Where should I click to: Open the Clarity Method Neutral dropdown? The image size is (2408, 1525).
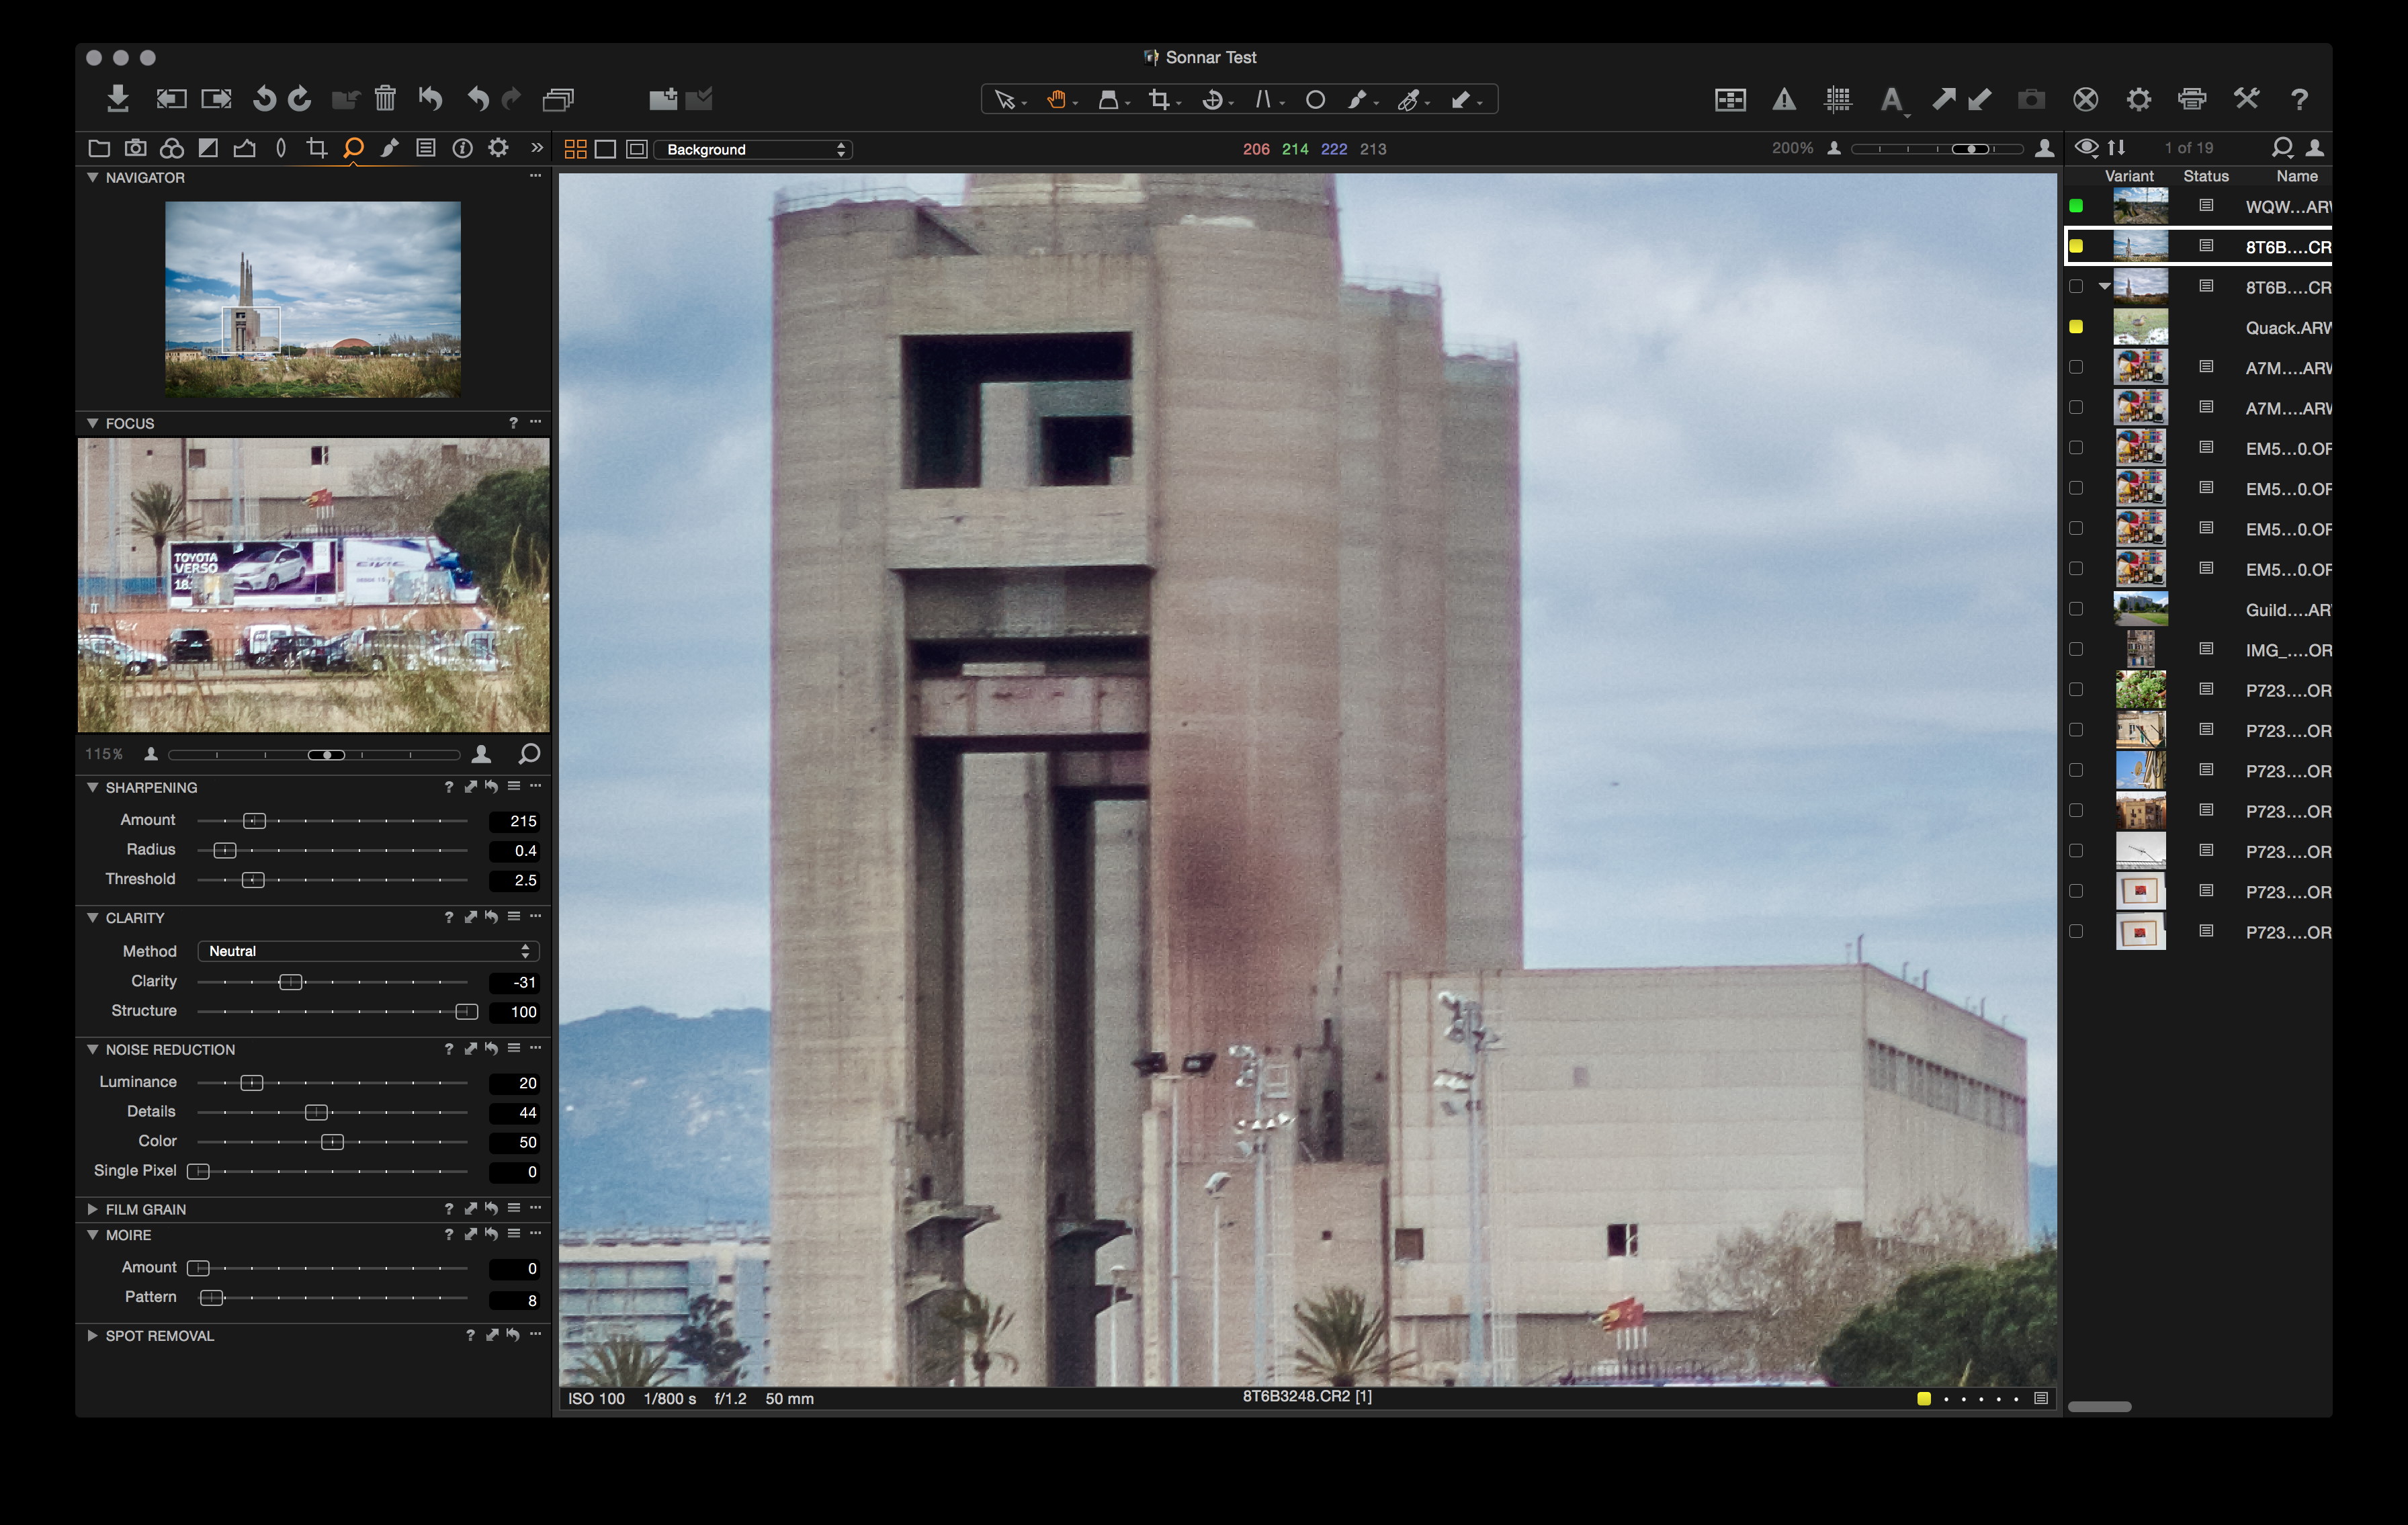click(368, 951)
